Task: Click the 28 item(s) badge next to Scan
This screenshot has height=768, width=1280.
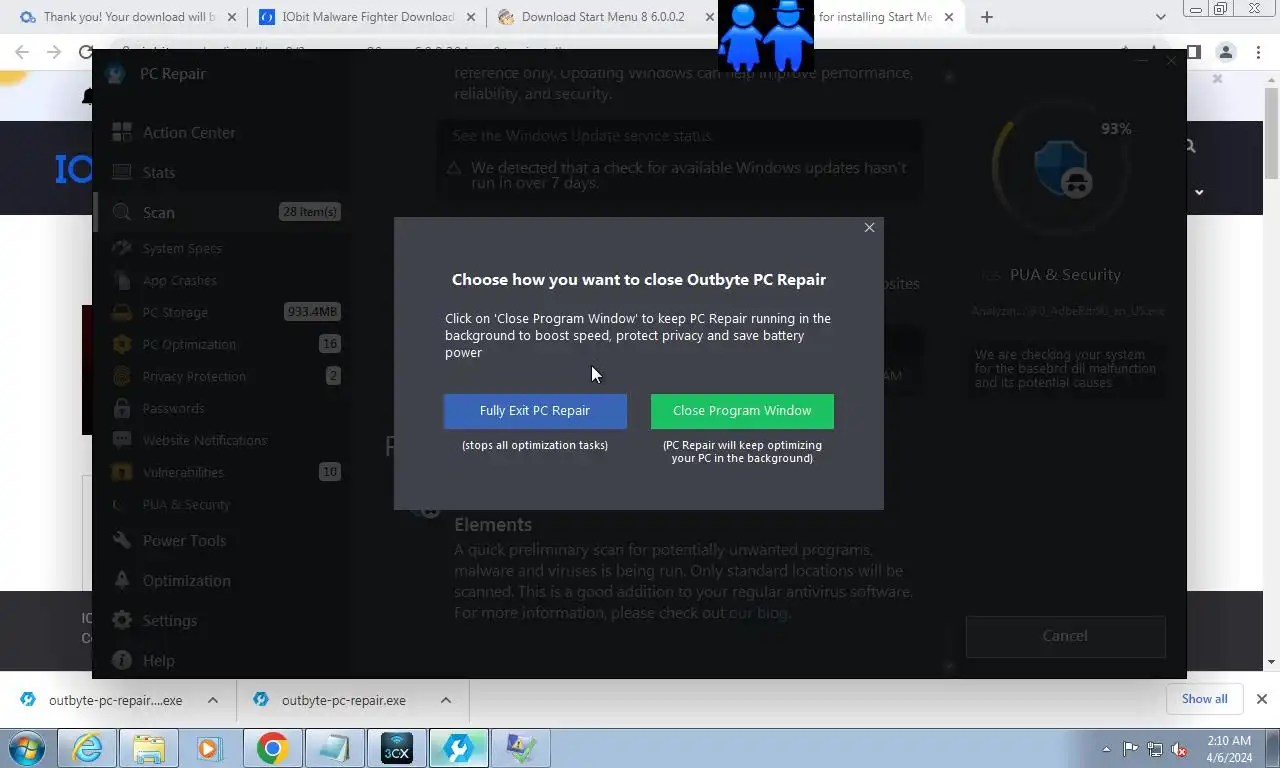Action: click(x=310, y=212)
